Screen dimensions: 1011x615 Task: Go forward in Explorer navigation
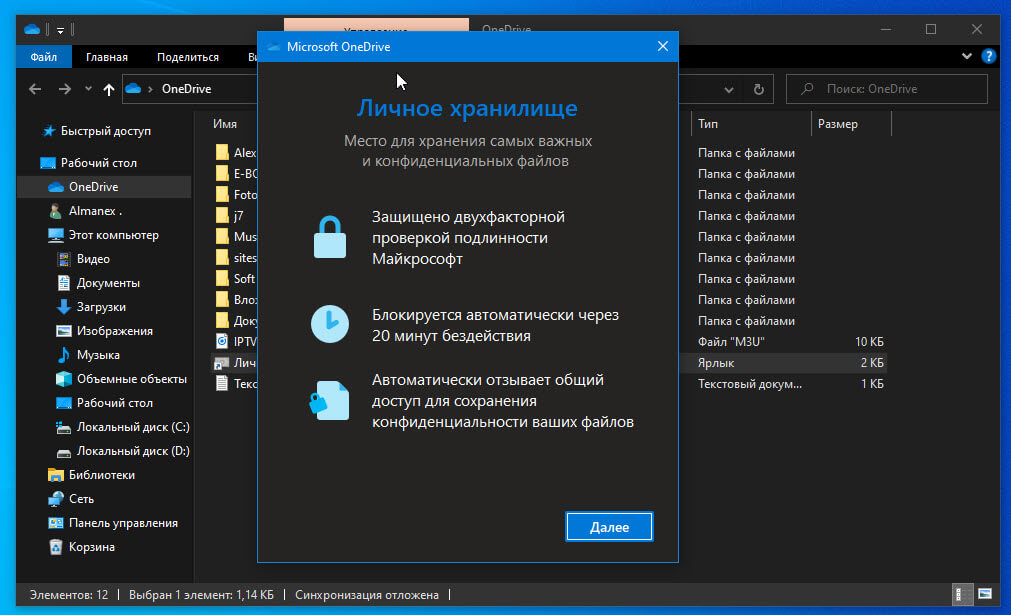coord(64,89)
